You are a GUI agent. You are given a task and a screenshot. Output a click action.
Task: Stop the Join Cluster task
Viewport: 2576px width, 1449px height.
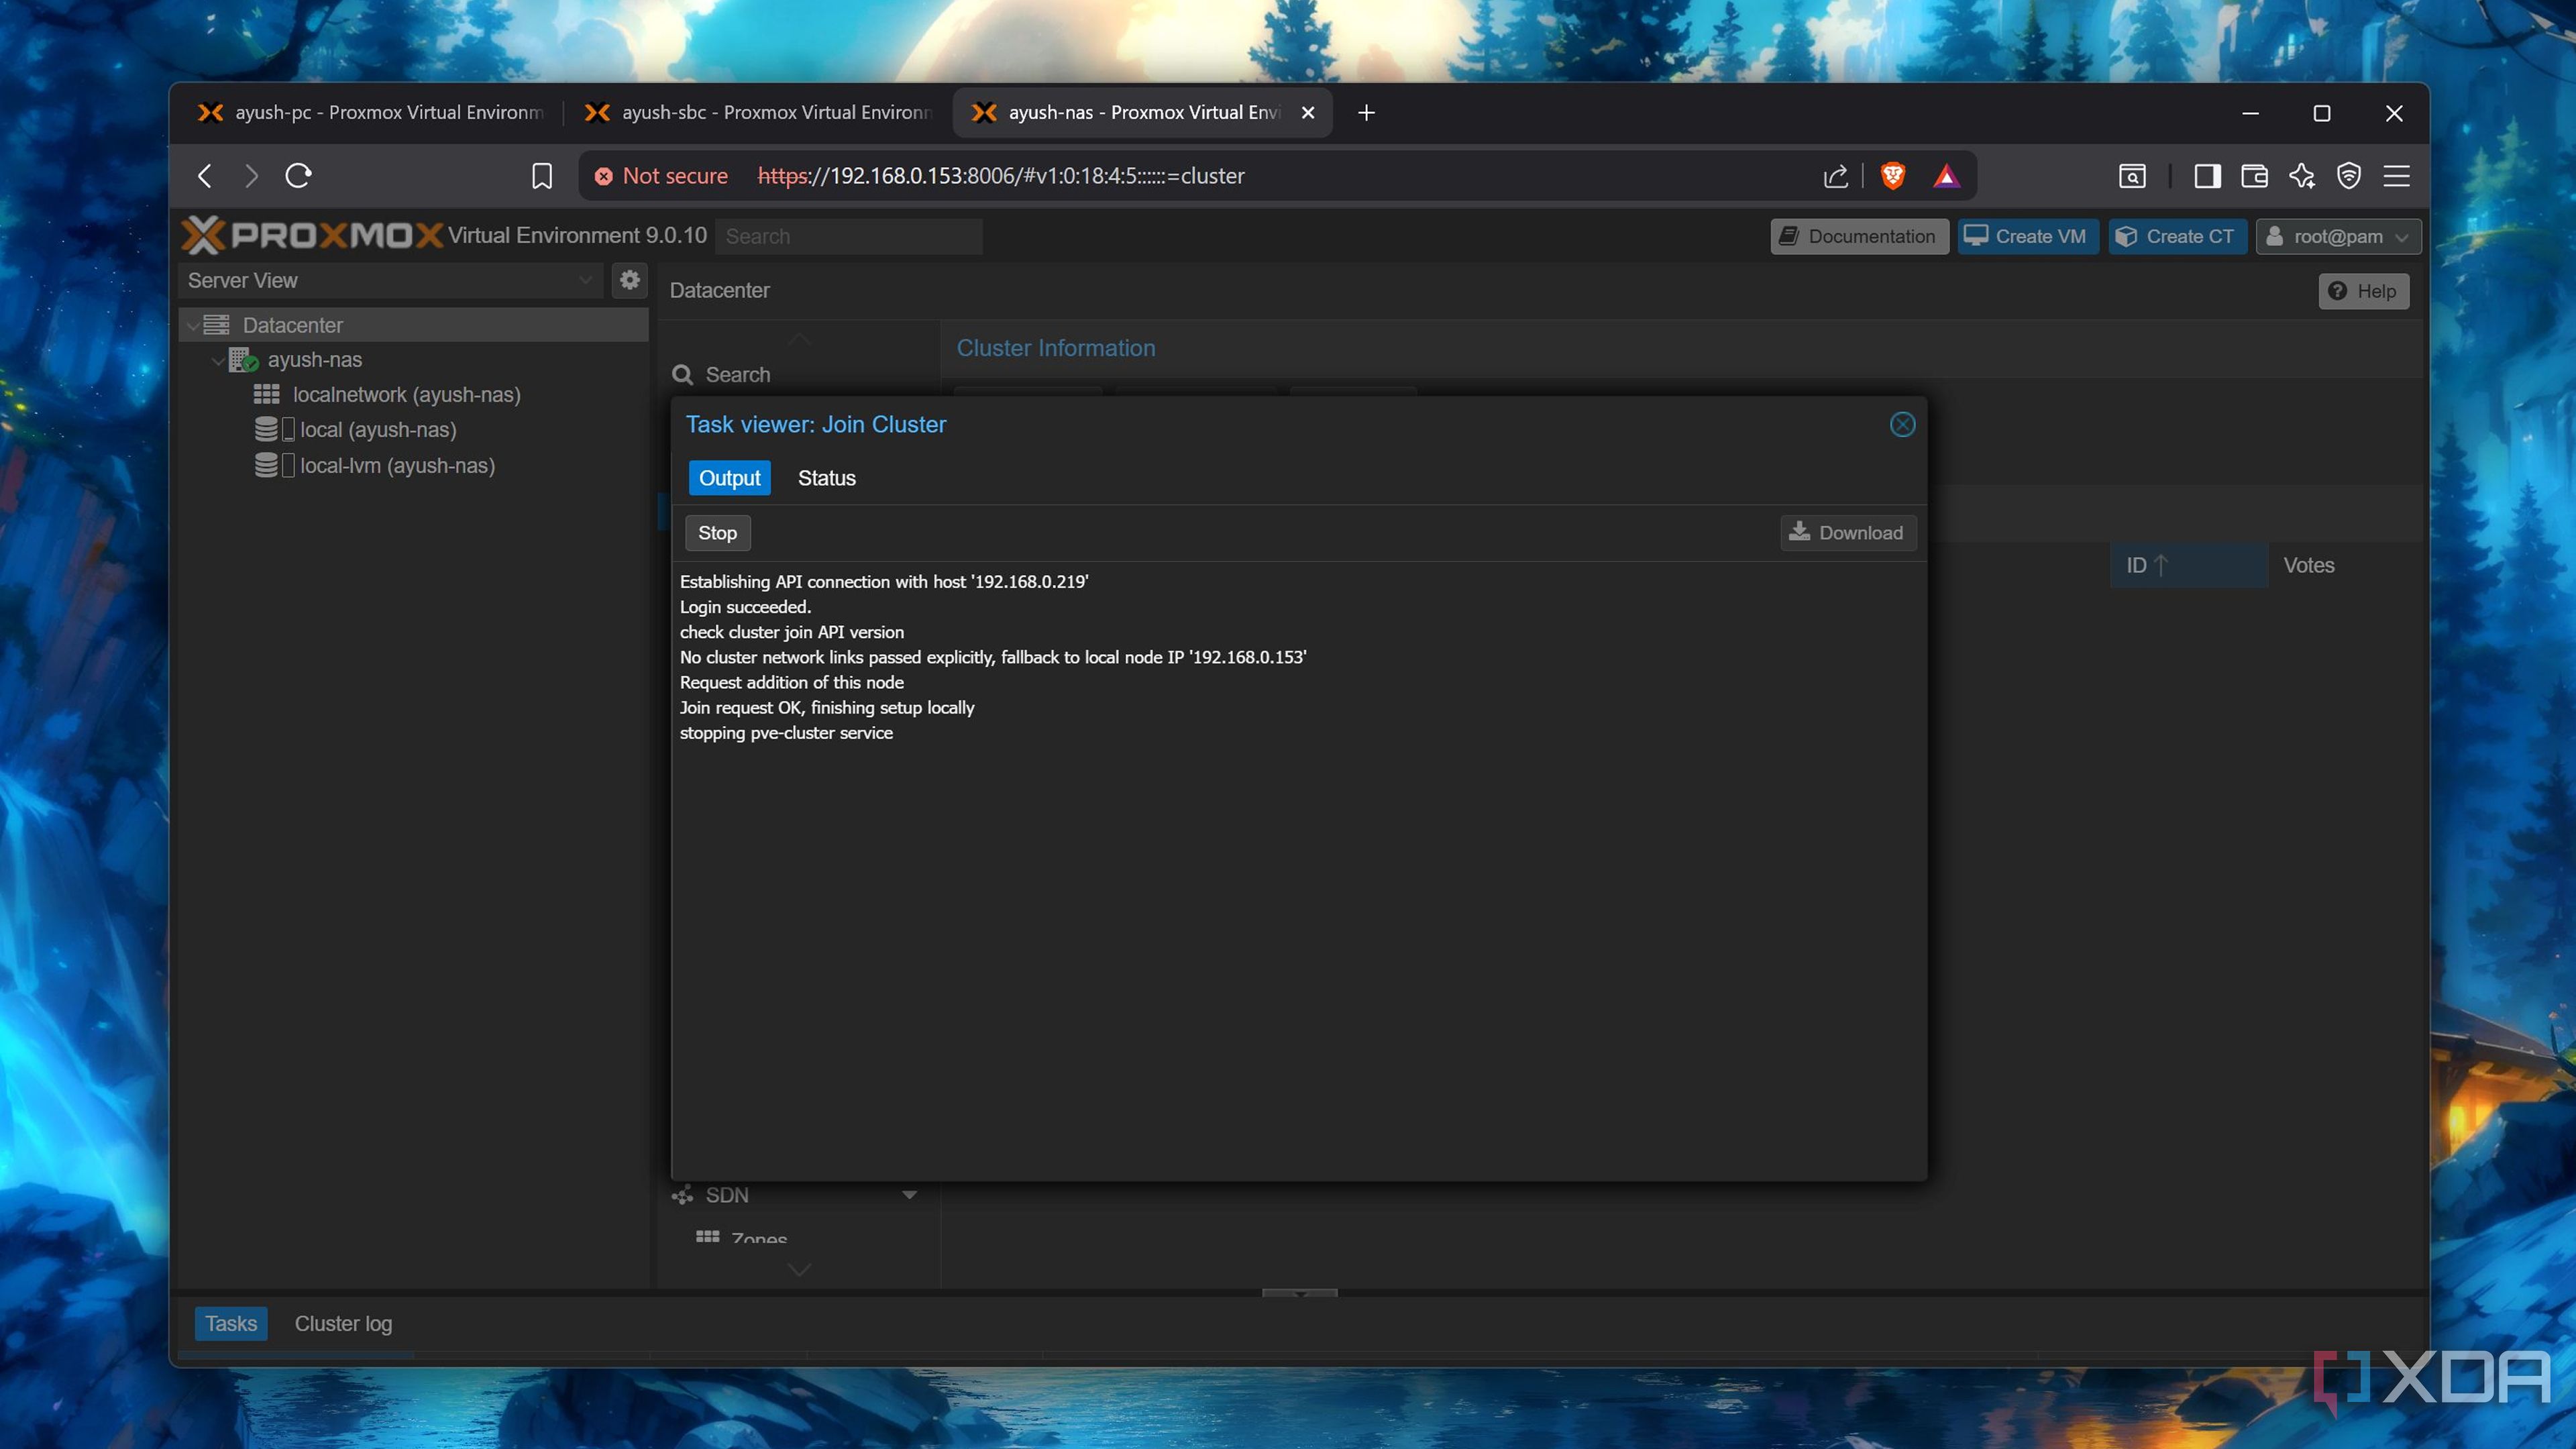(x=717, y=533)
